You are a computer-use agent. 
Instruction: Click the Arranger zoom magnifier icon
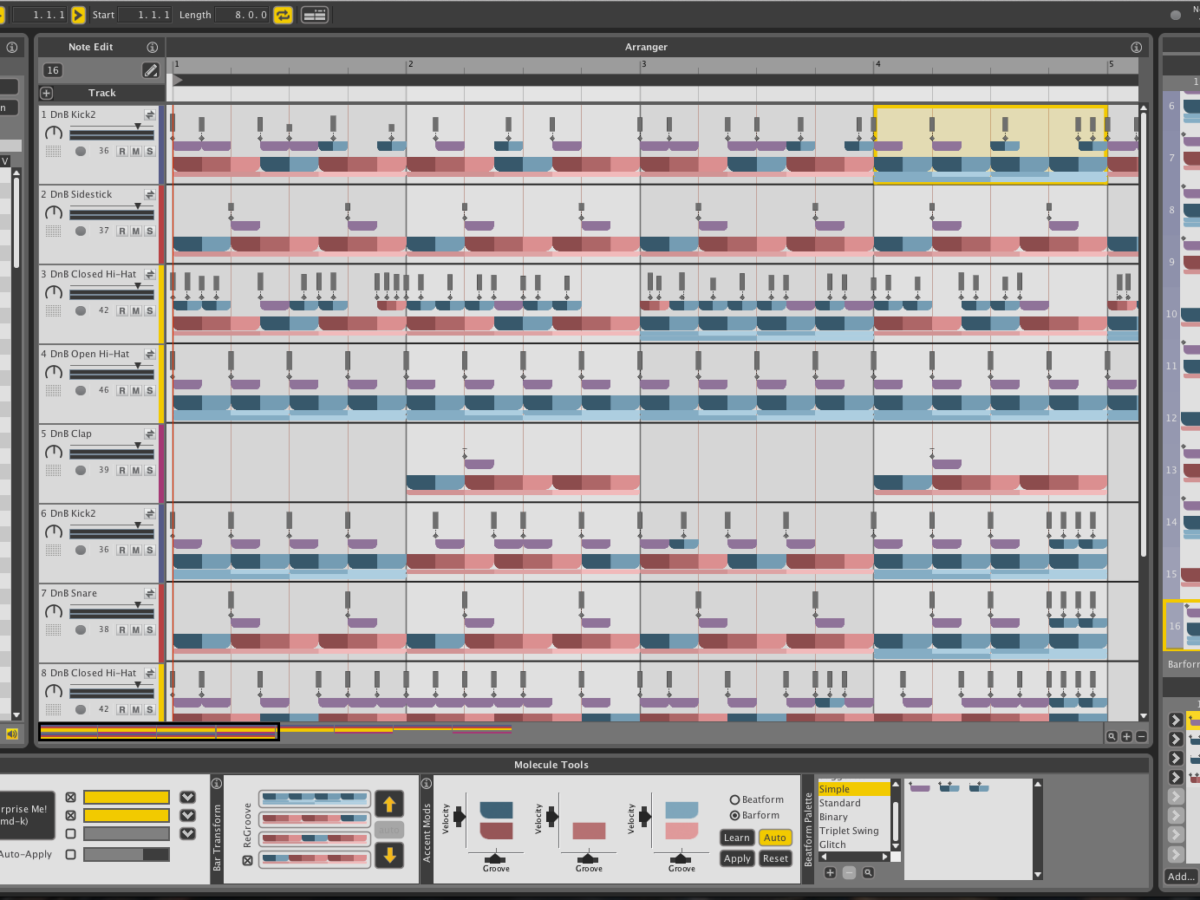(1111, 736)
